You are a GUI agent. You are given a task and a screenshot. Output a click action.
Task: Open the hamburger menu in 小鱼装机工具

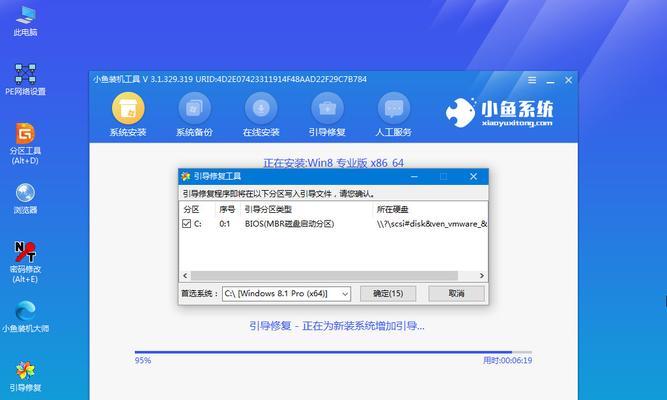click(x=532, y=80)
